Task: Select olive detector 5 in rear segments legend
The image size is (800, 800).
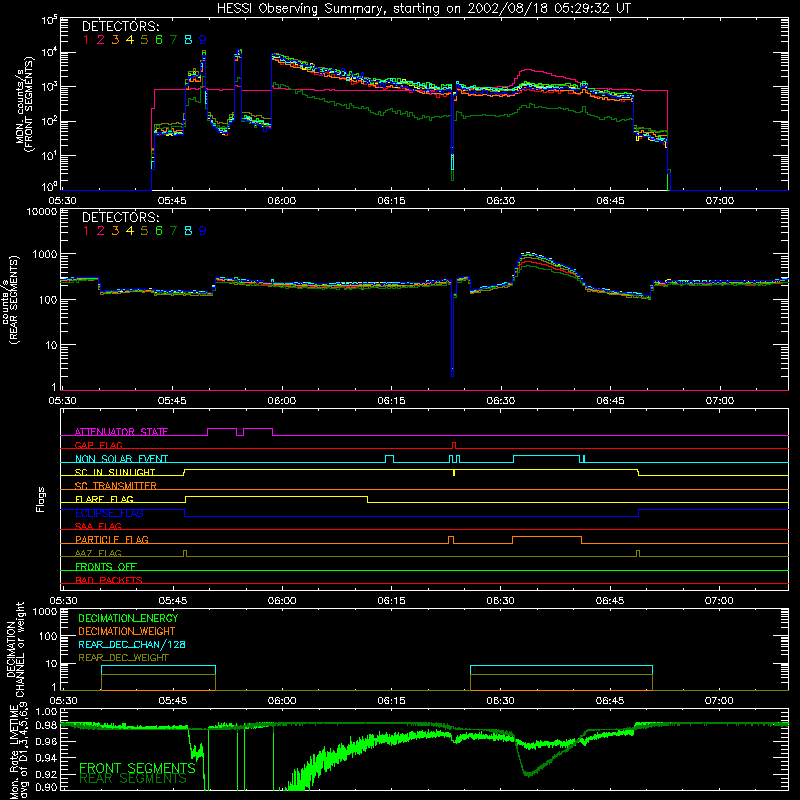Action: (144, 231)
